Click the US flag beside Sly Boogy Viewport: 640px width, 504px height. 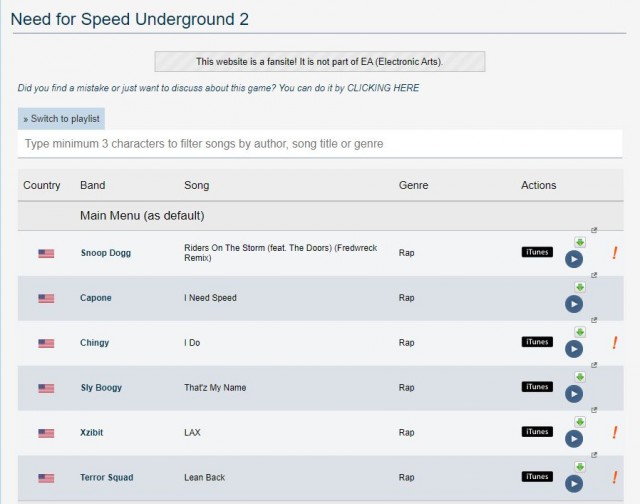(x=46, y=388)
